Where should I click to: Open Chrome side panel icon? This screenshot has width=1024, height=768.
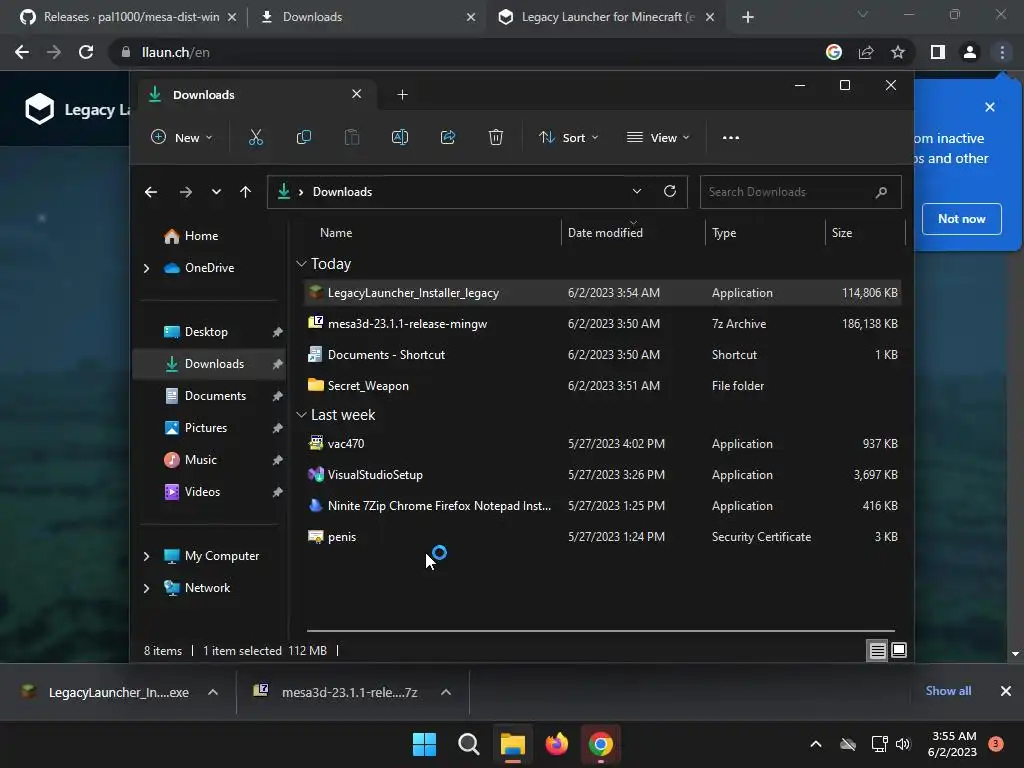pos(938,52)
